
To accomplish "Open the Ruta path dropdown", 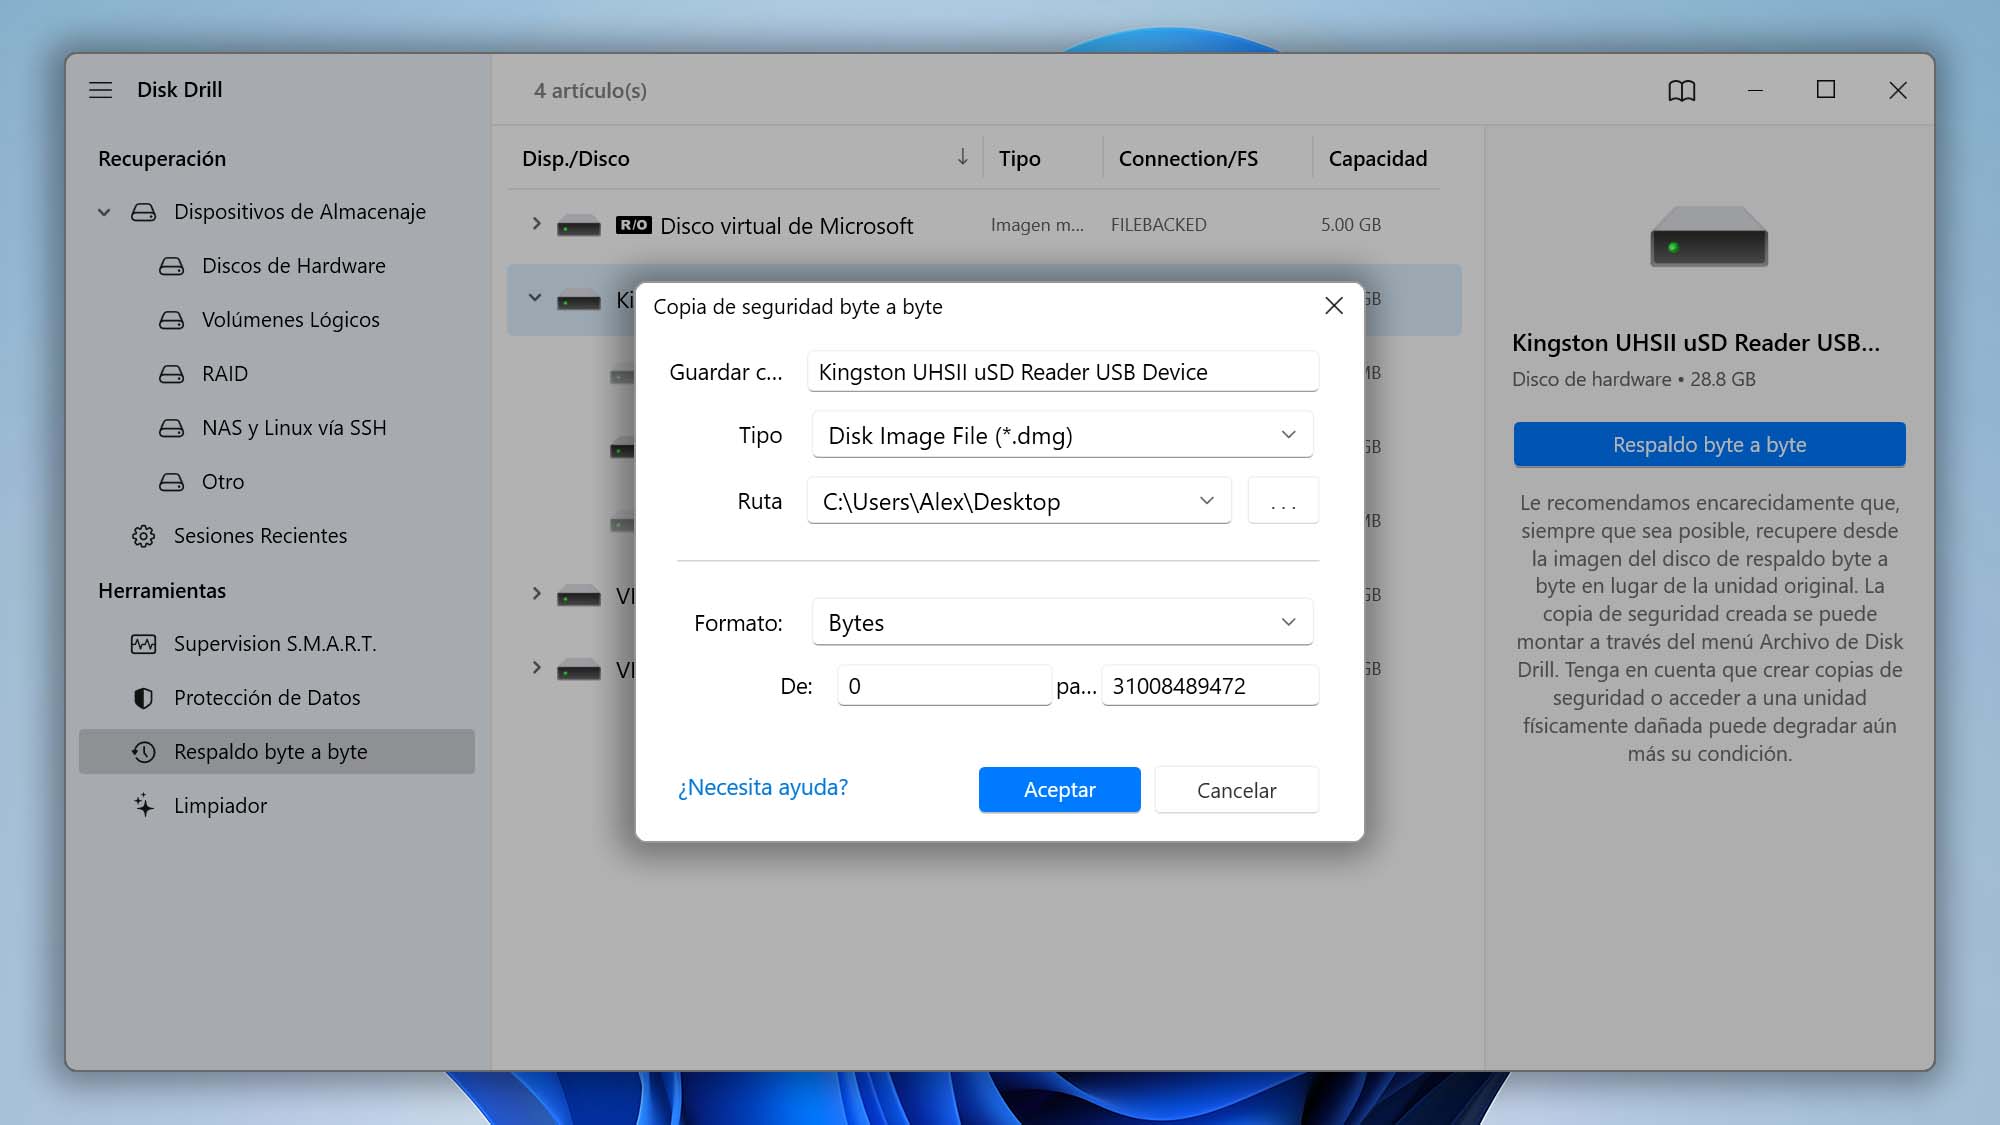I will coord(1019,501).
